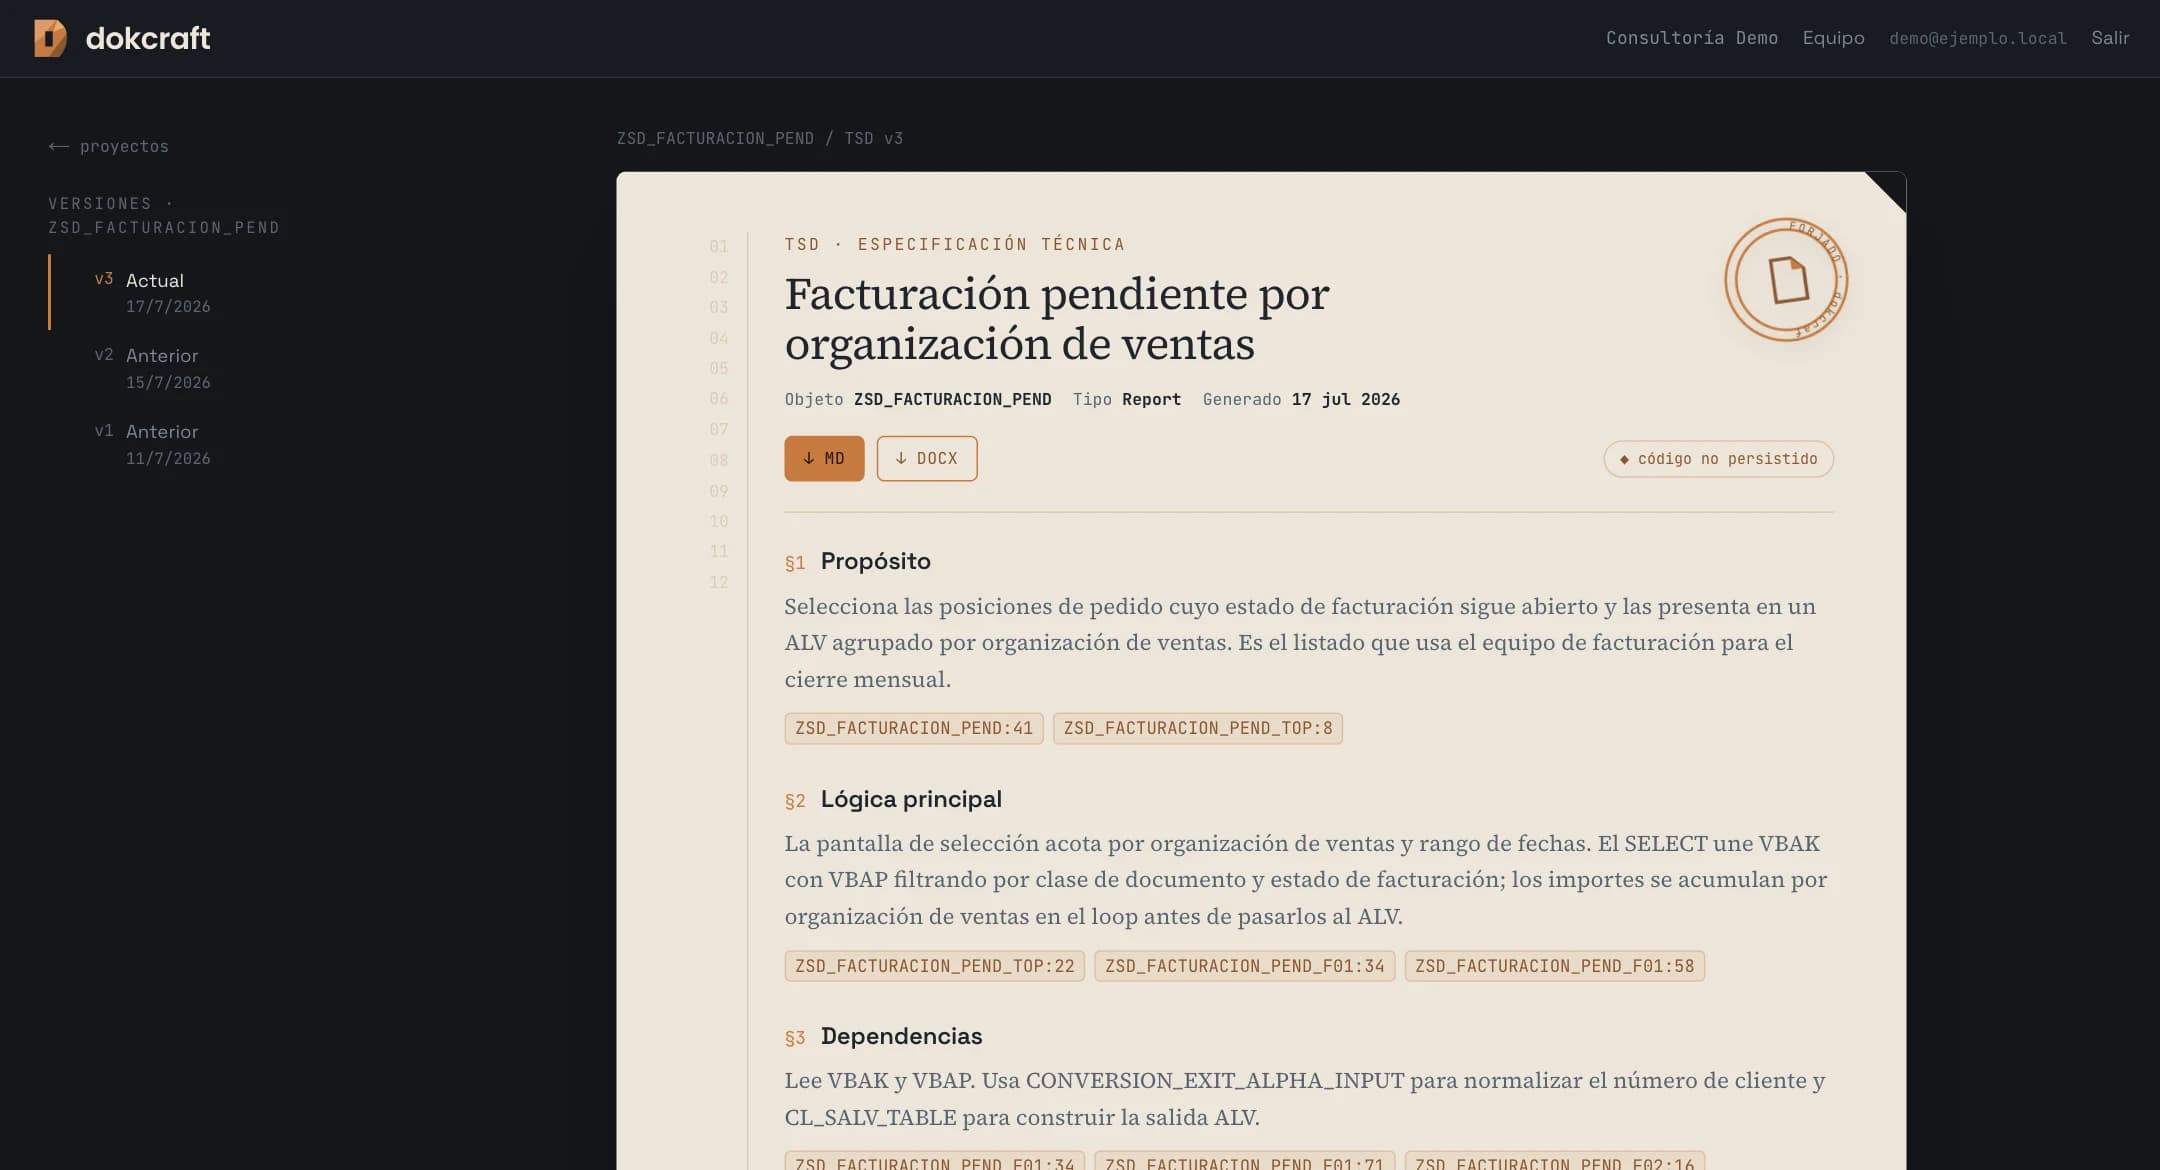Click the VERSIONES sidebar heading

pyautogui.click(x=164, y=215)
